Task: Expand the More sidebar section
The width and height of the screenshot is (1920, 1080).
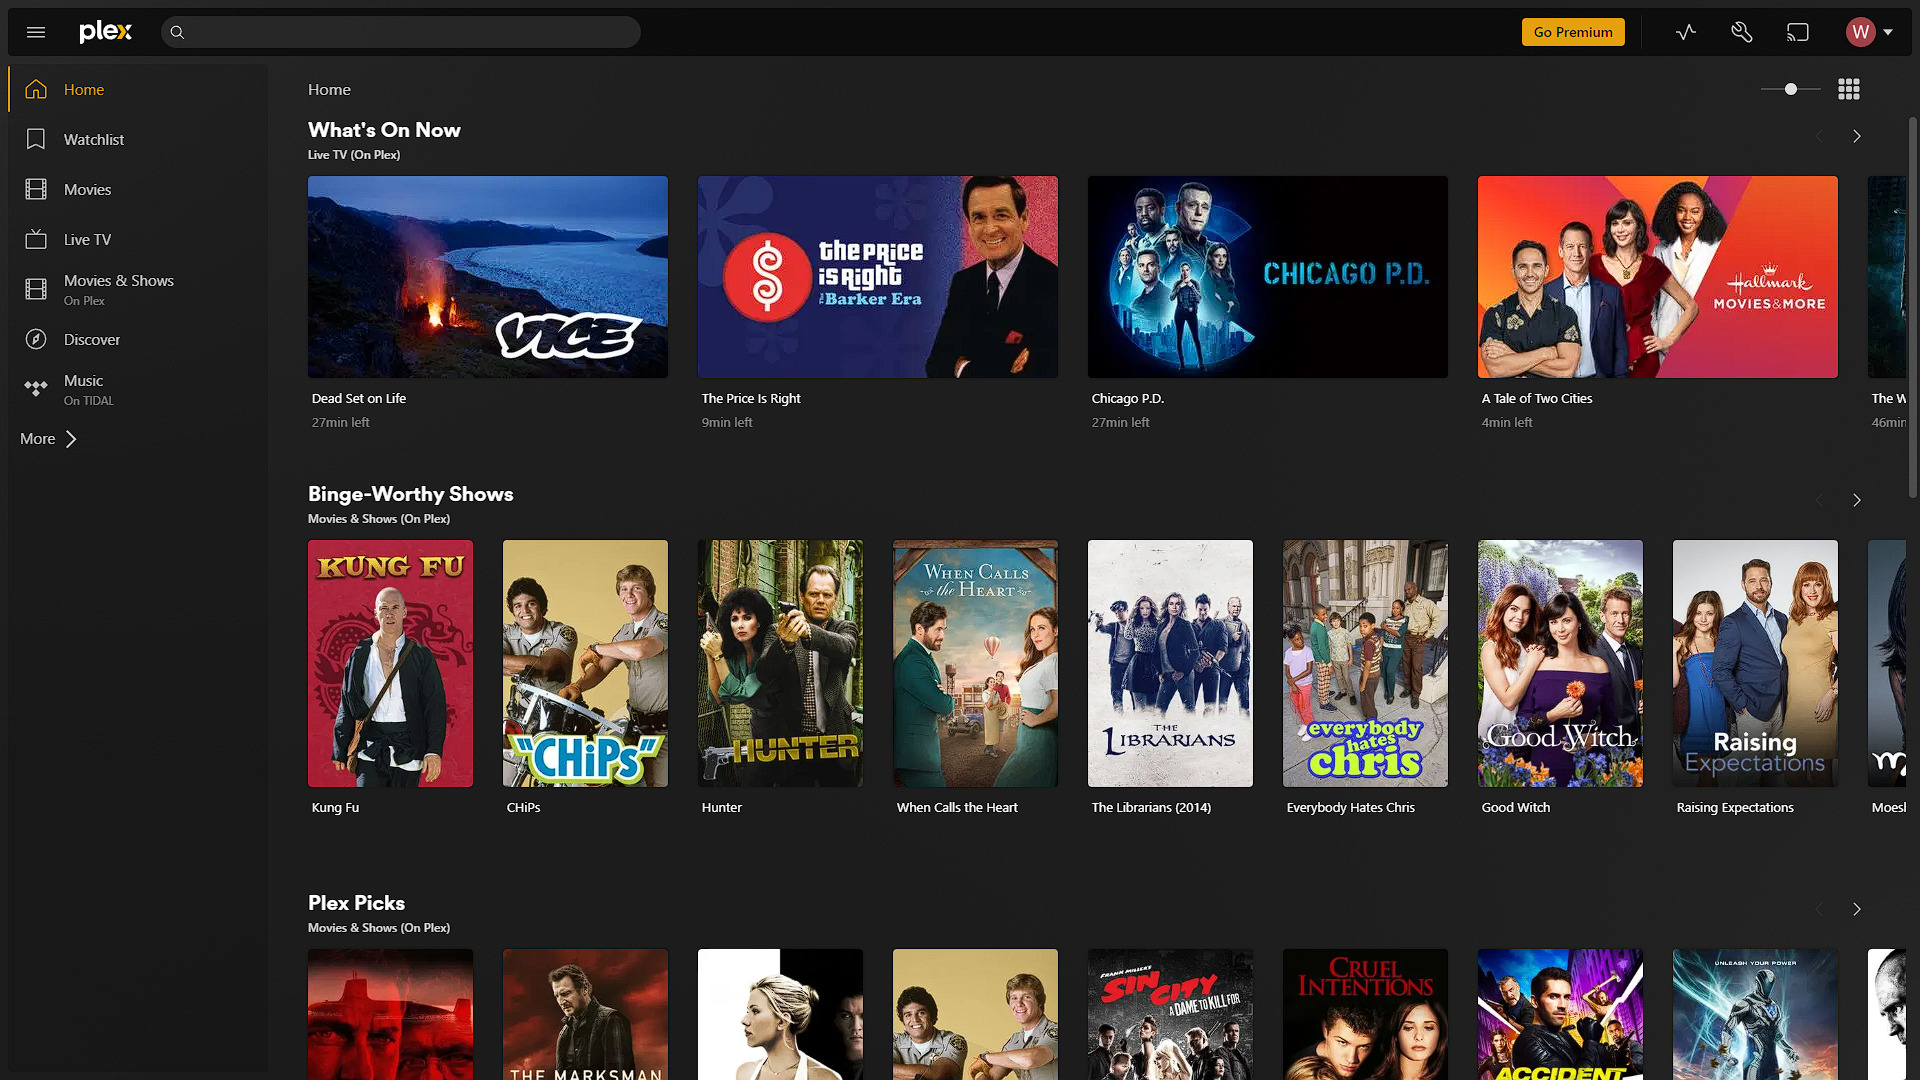Action: (x=48, y=439)
